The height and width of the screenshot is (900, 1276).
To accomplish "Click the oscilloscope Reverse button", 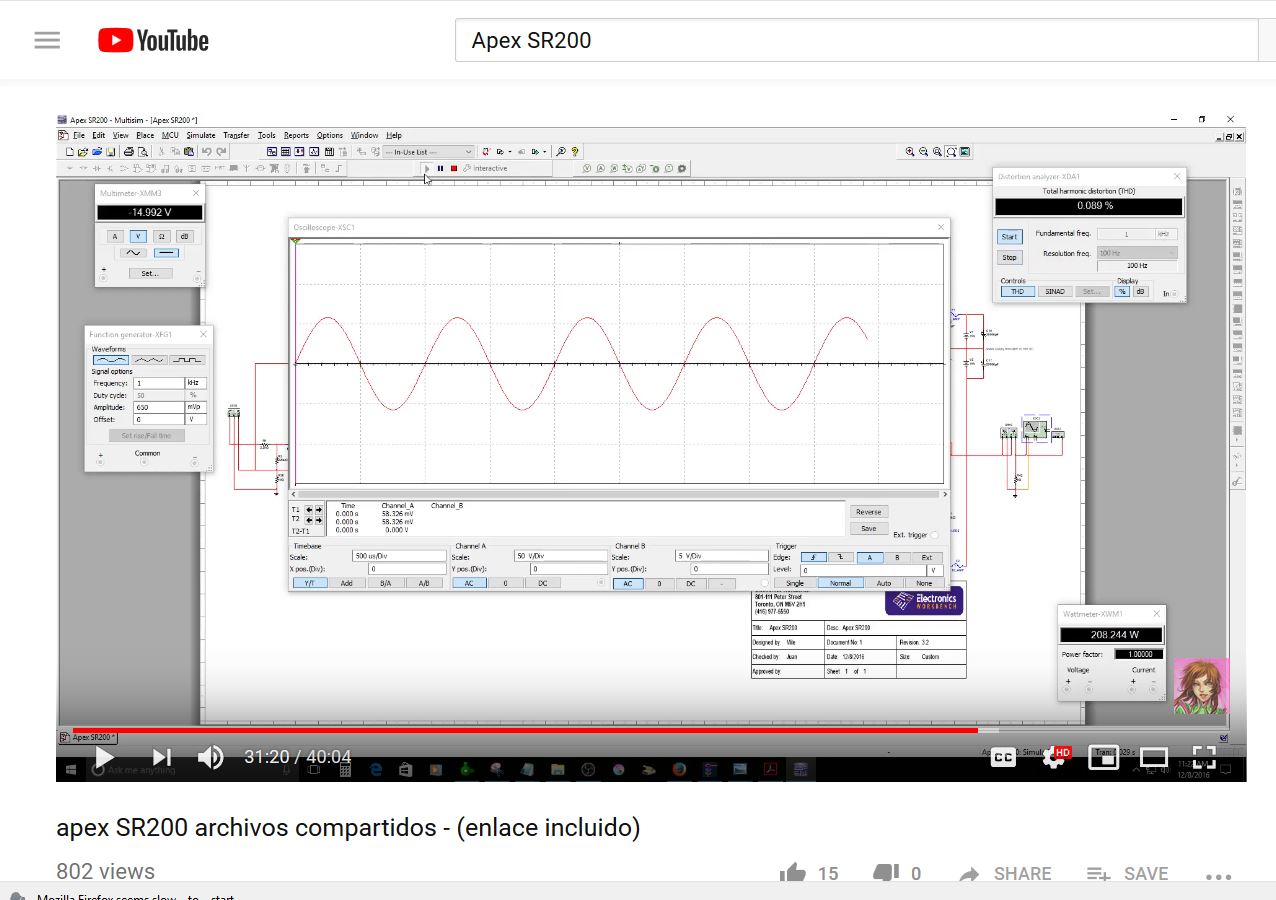I will pyautogui.click(x=868, y=512).
